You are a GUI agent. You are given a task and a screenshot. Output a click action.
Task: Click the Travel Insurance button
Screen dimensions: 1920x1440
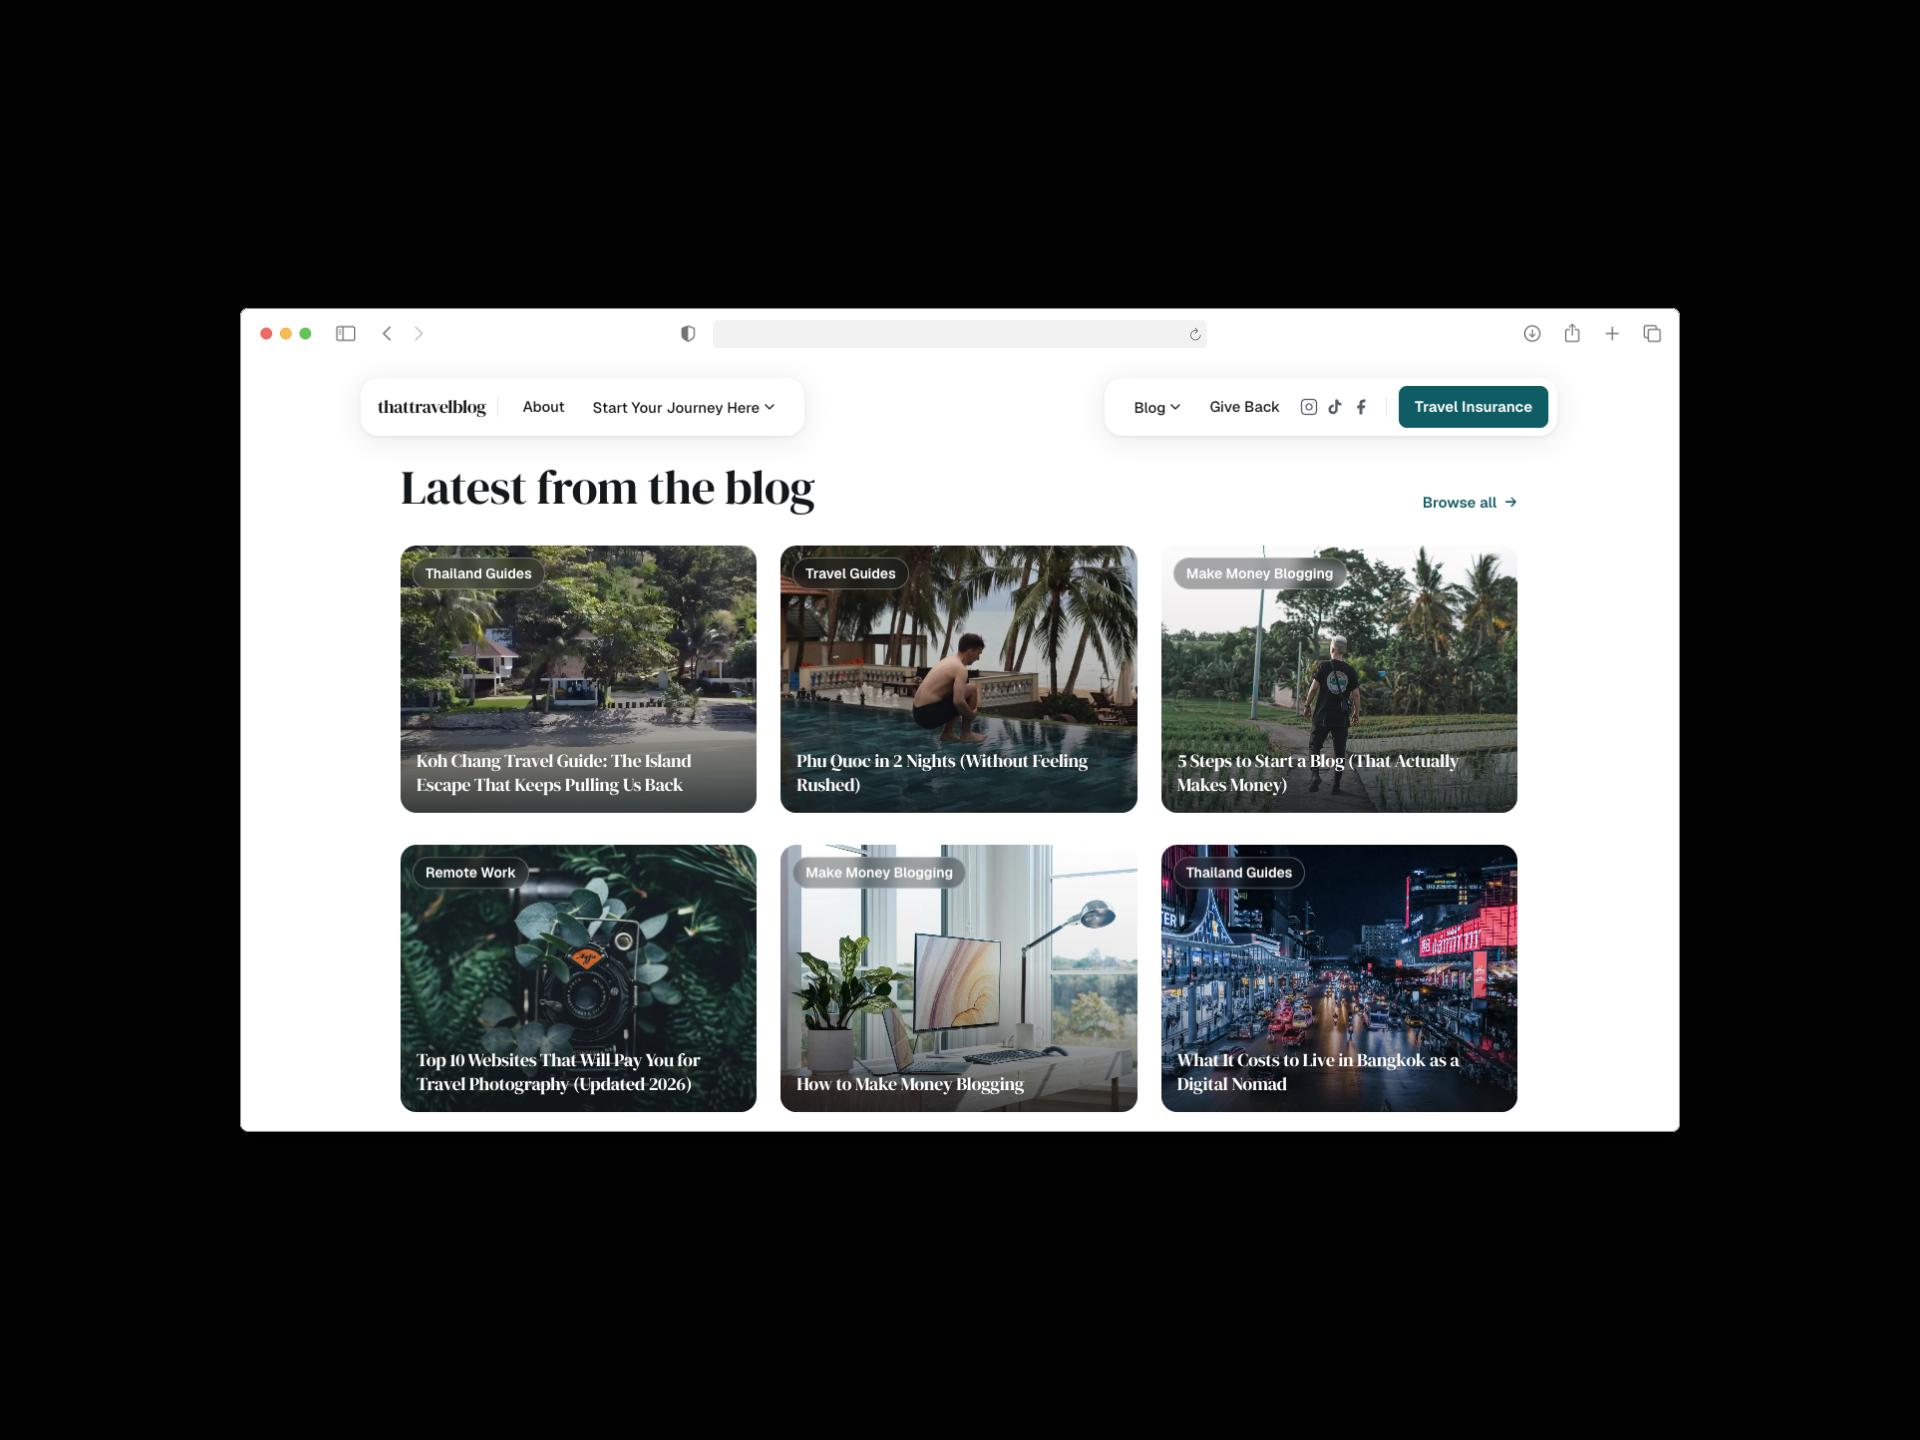click(x=1473, y=407)
